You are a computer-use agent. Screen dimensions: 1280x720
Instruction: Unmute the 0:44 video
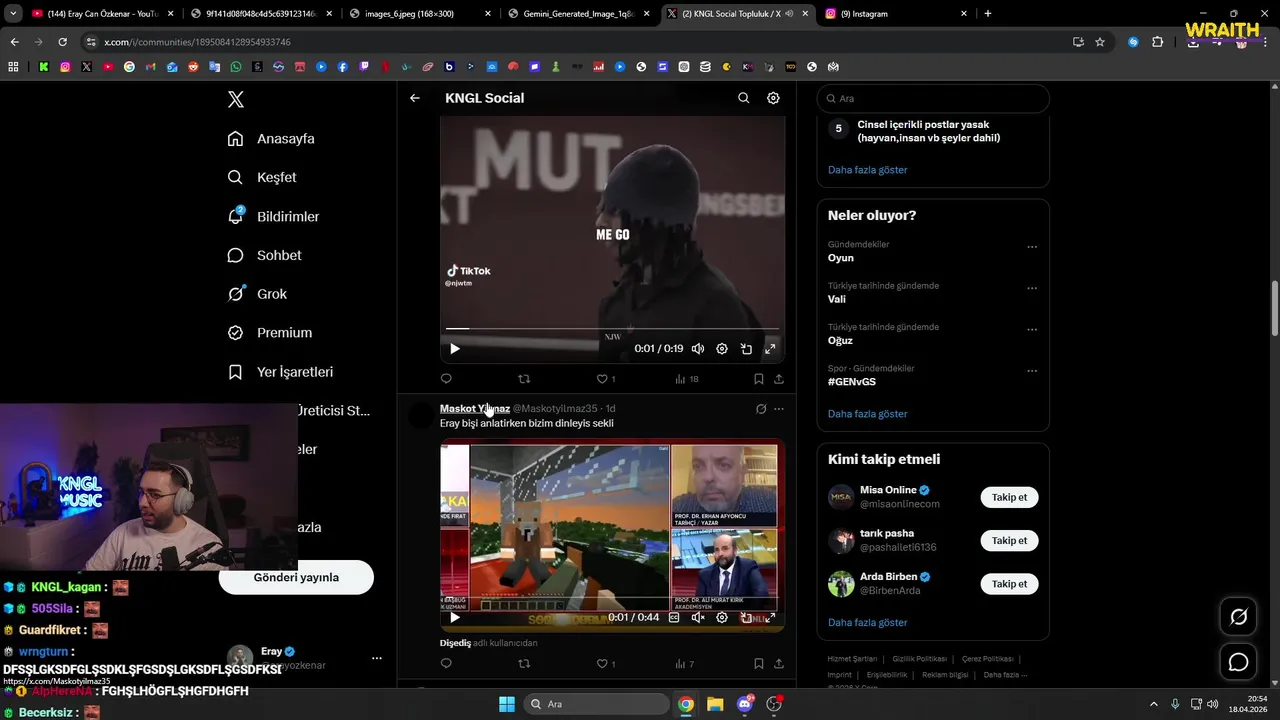click(698, 618)
